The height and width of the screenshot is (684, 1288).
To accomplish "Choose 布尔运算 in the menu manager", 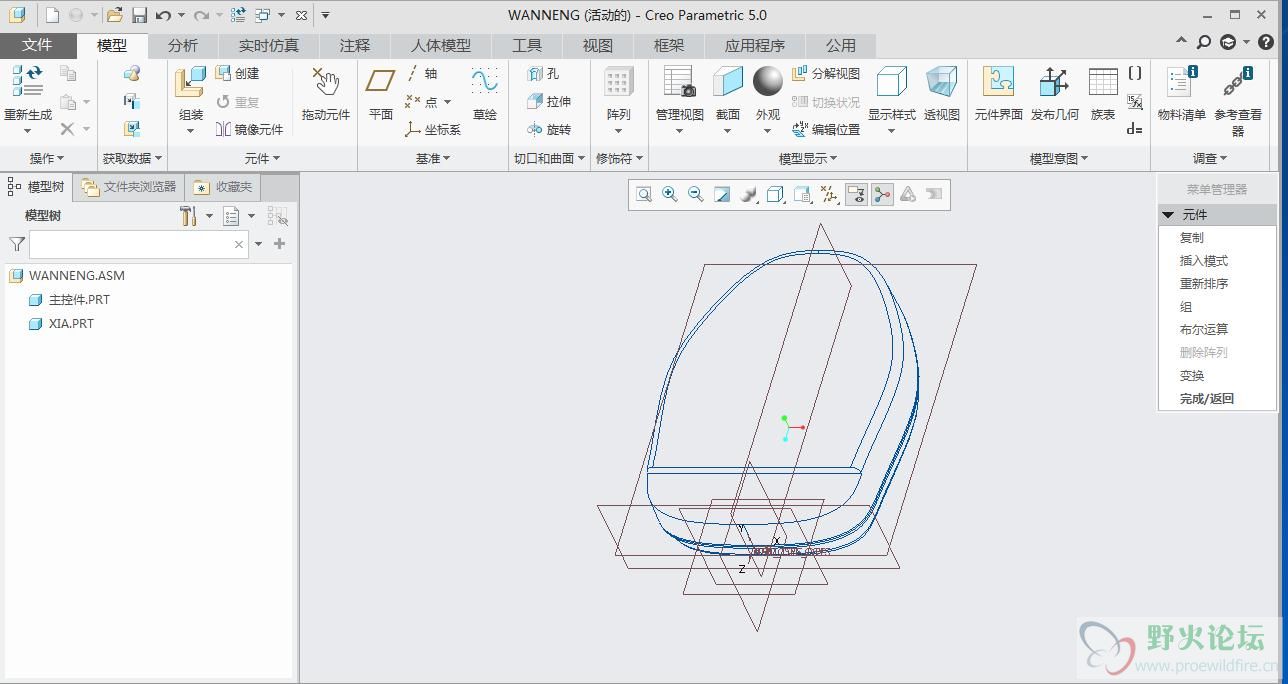I will coord(1204,330).
